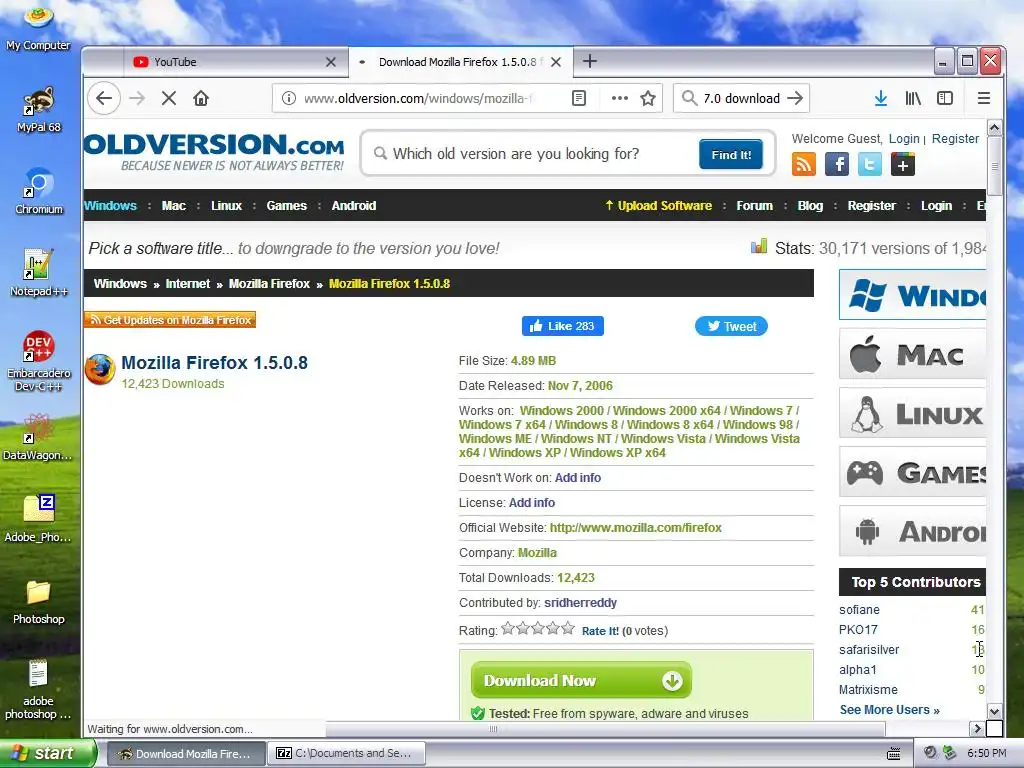Screen dimensions: 1024x768
Task: Click the Facebook Like 283 button
Action: click(x=563, y=326)
